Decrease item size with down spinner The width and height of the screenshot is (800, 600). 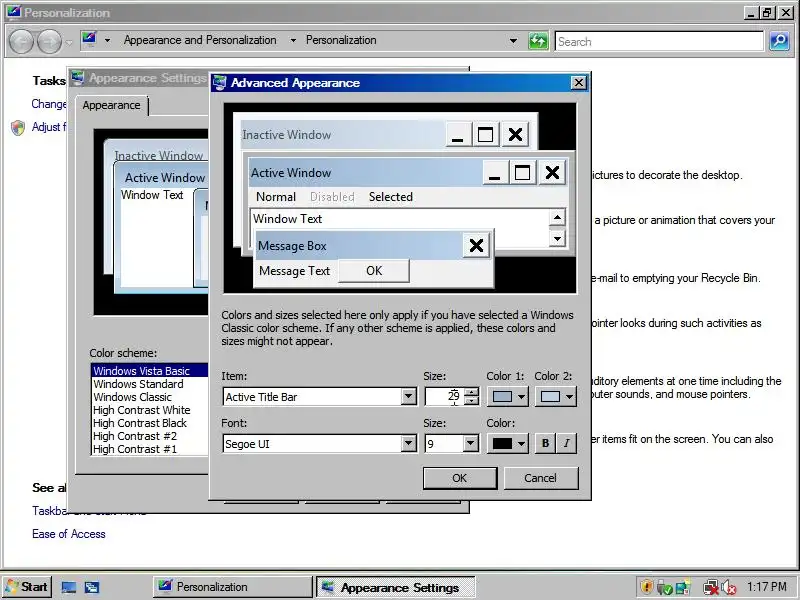pyautogui.click(x=472, y=401)
